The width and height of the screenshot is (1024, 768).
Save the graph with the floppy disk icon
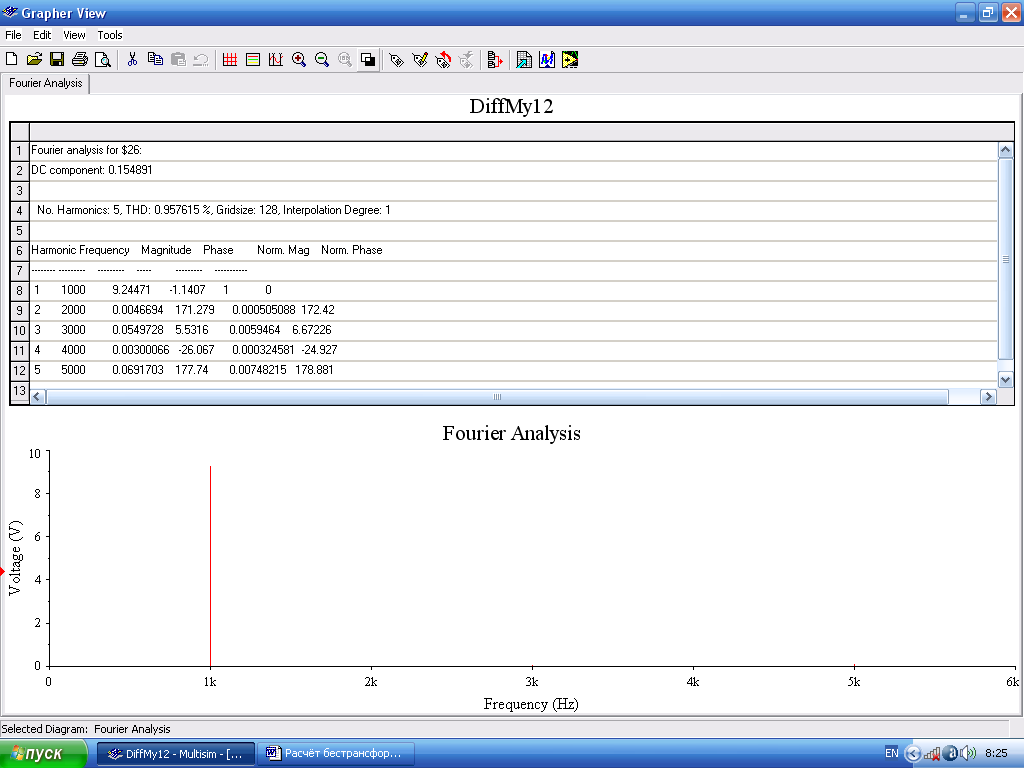pos(57,60)
